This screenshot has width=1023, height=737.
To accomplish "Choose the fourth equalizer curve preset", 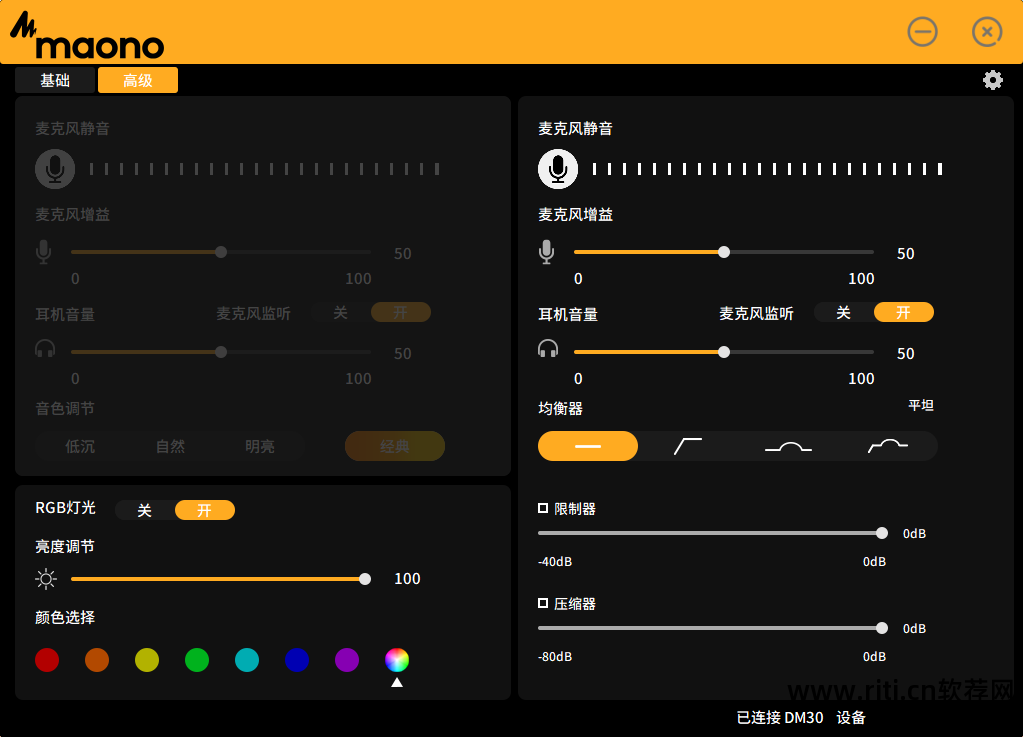I will click(888, 446).
